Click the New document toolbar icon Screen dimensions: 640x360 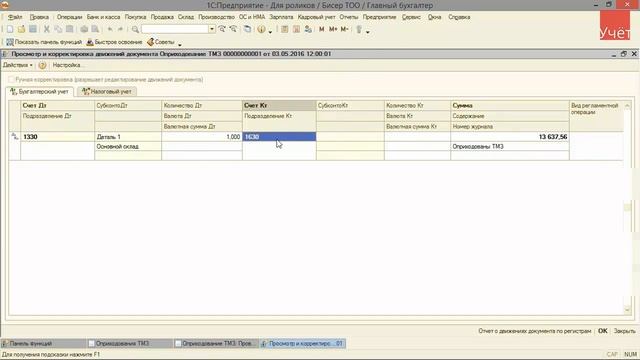click(10, 29)
